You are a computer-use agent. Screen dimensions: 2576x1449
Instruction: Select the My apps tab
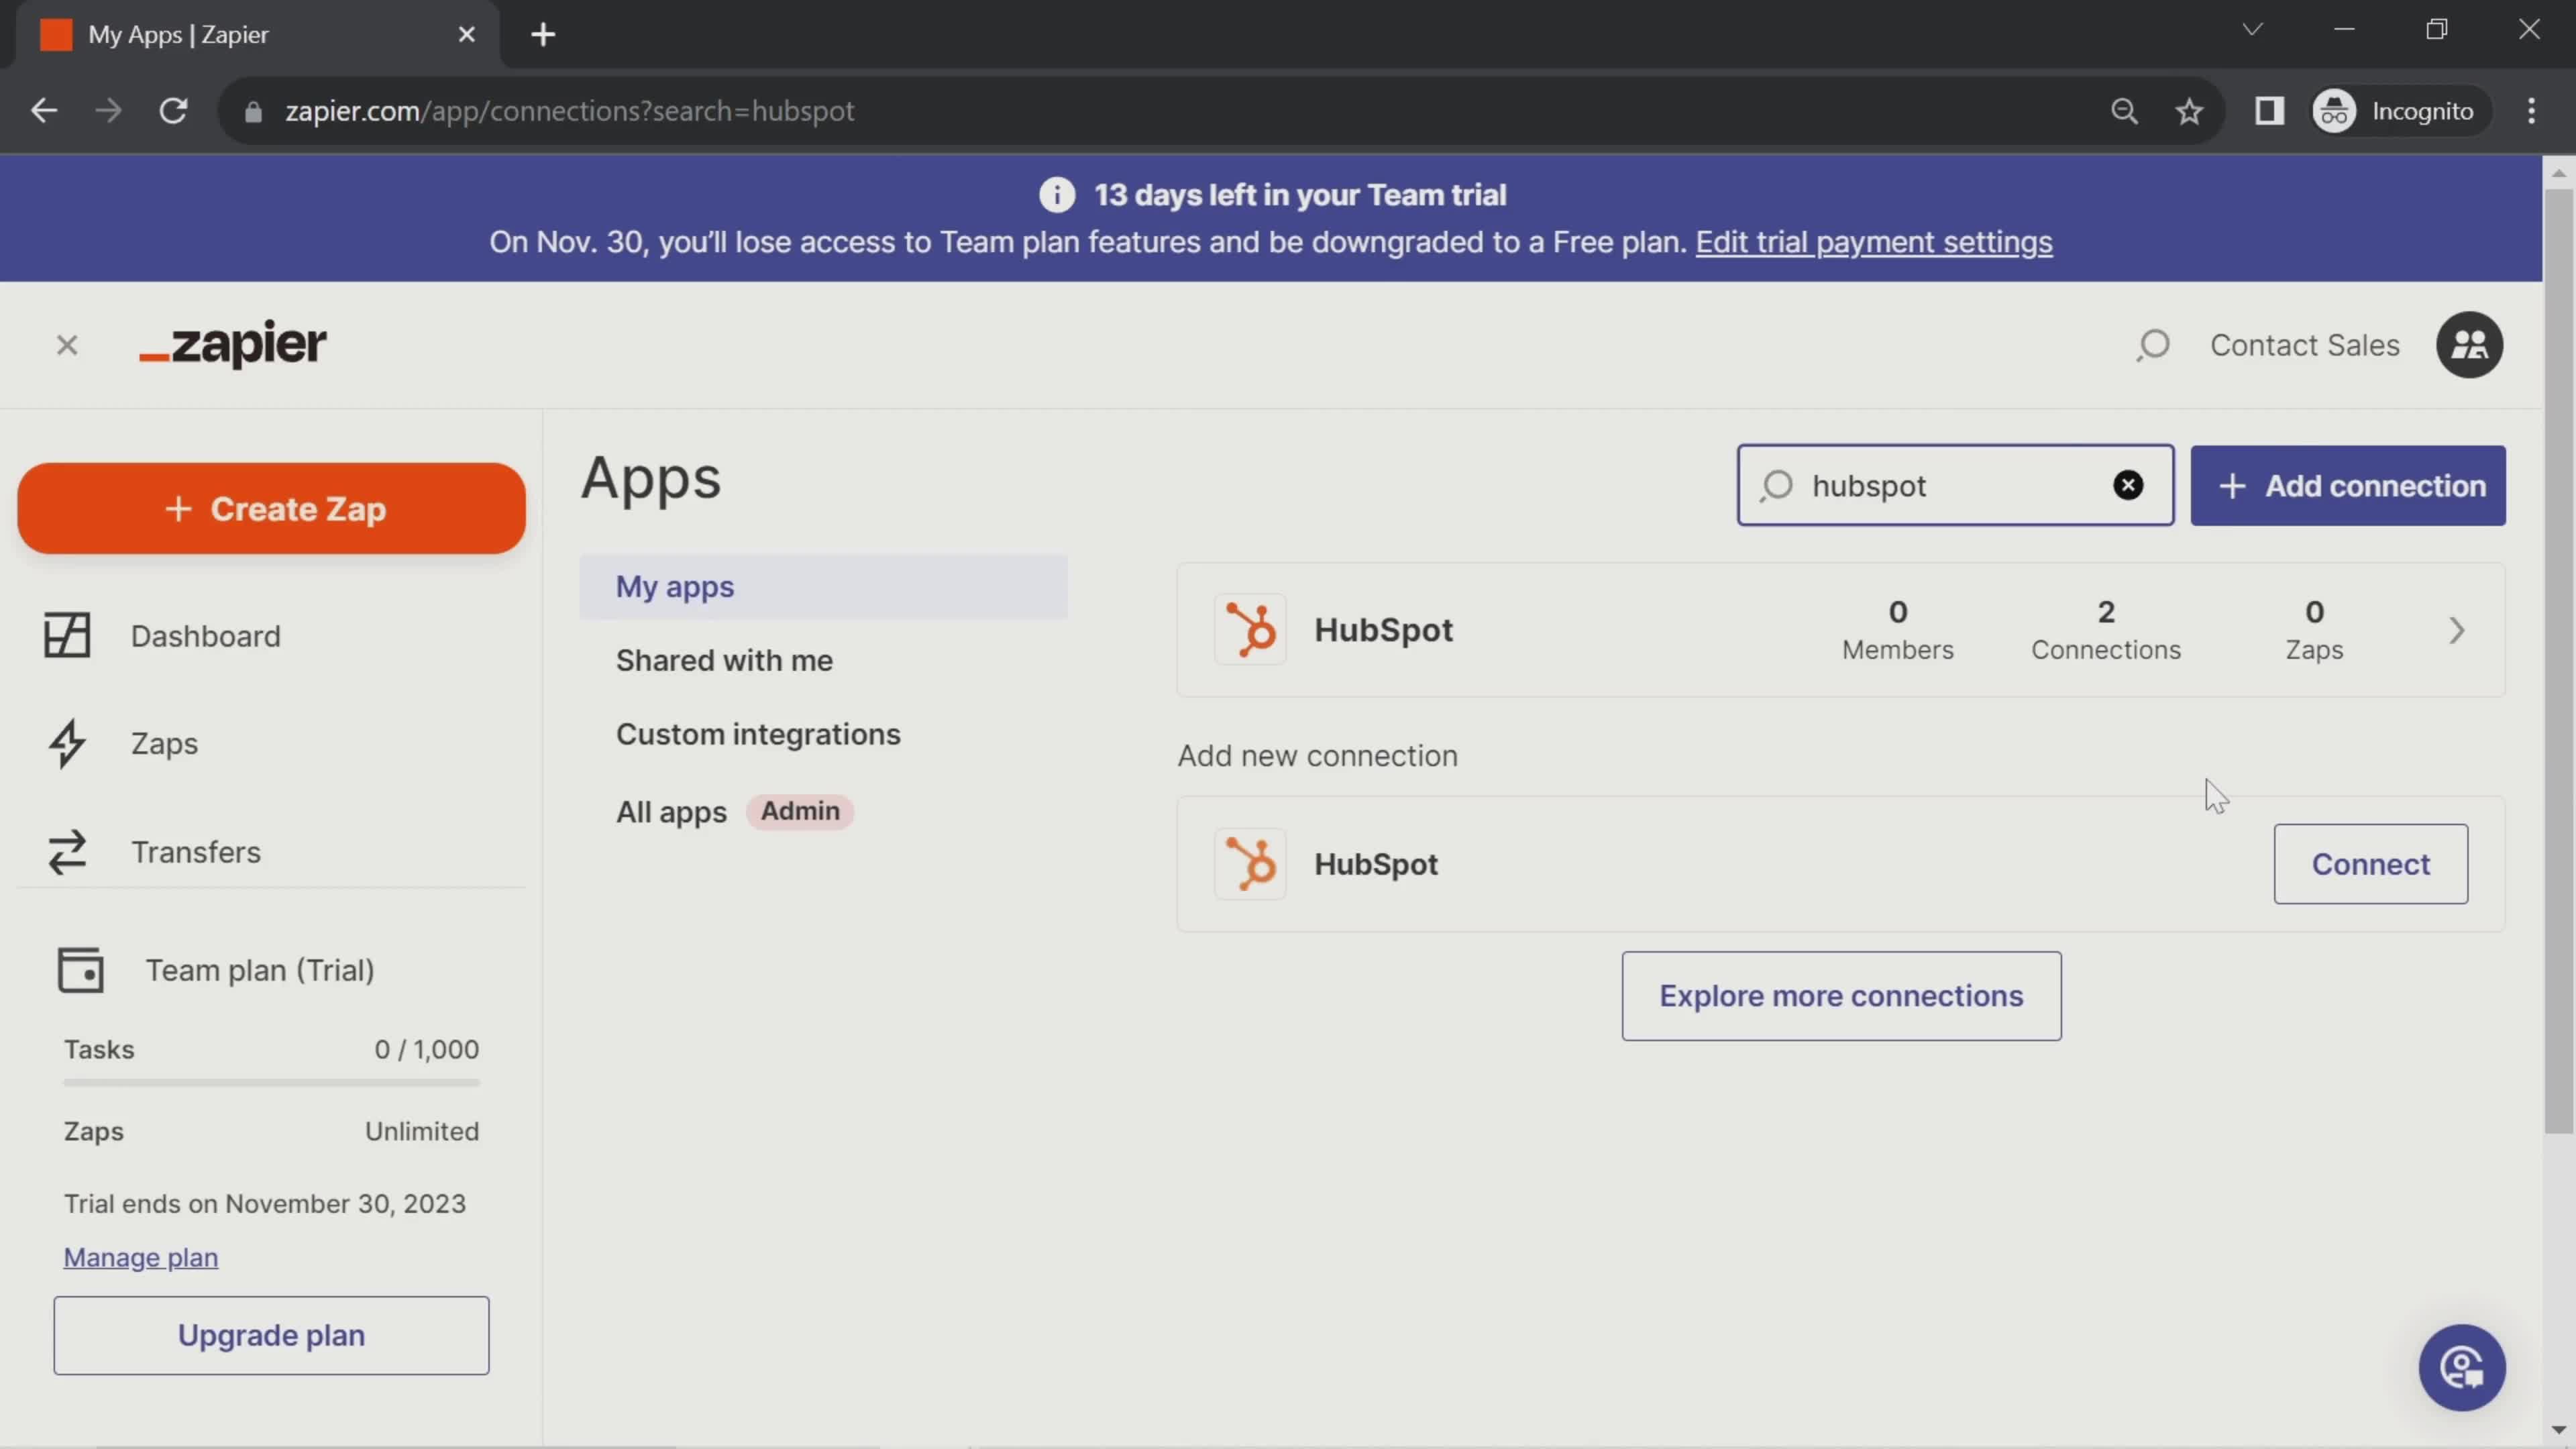point(676,586)
